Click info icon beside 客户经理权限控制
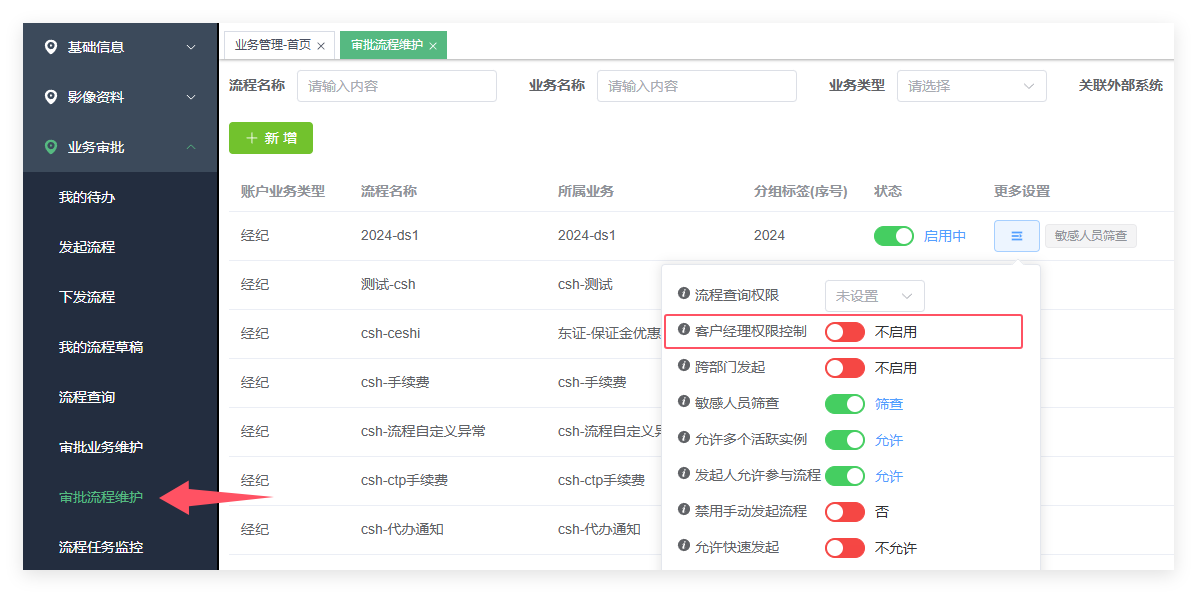The width and height of the screenshot is (1197, 593). [x=684, y=329]
